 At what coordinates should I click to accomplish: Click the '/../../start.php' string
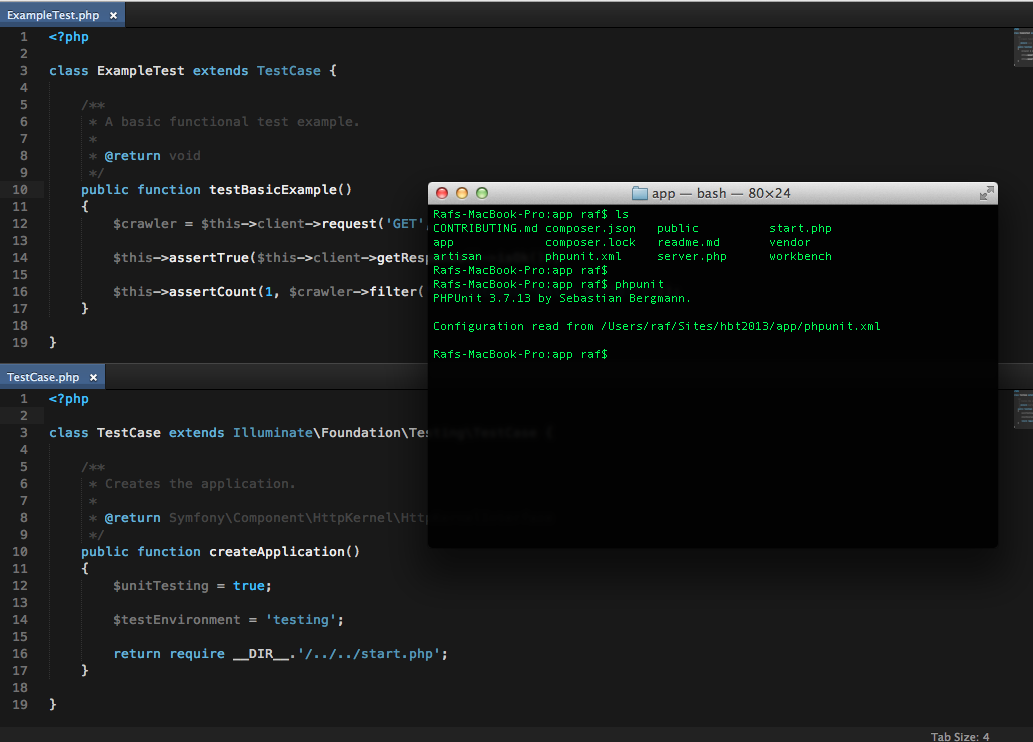pyautogui.click(x=368, y=654)
